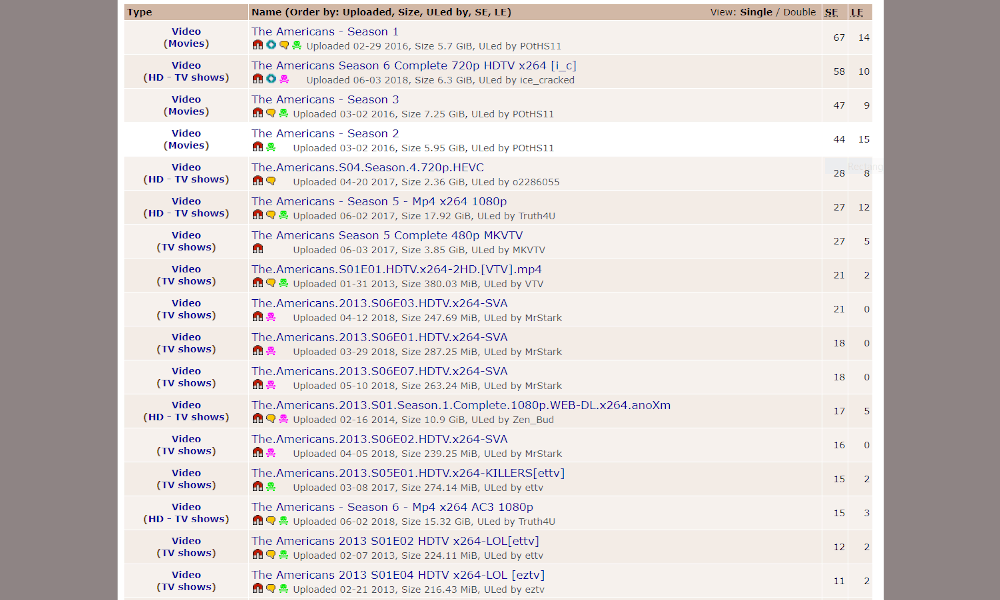The image size is (1000, 600).
Task: Open comments icon for The Americans - Season 1
Action: point(284,45)
